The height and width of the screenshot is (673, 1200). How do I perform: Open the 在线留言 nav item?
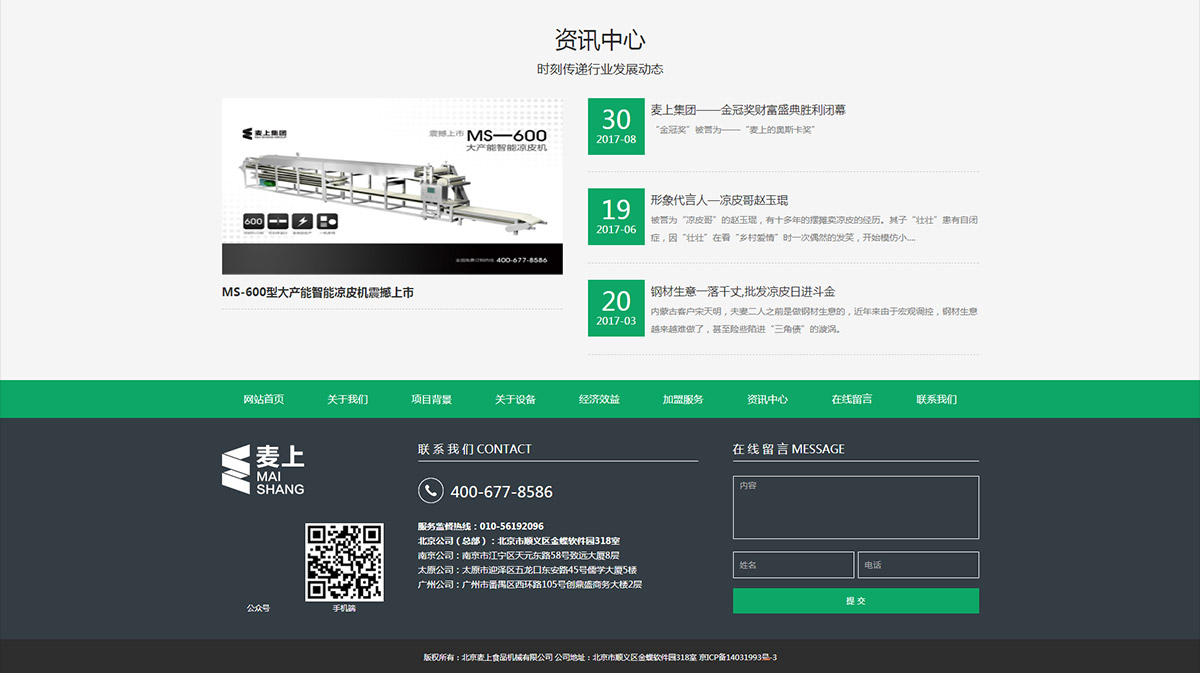click(x=852, y=399)
